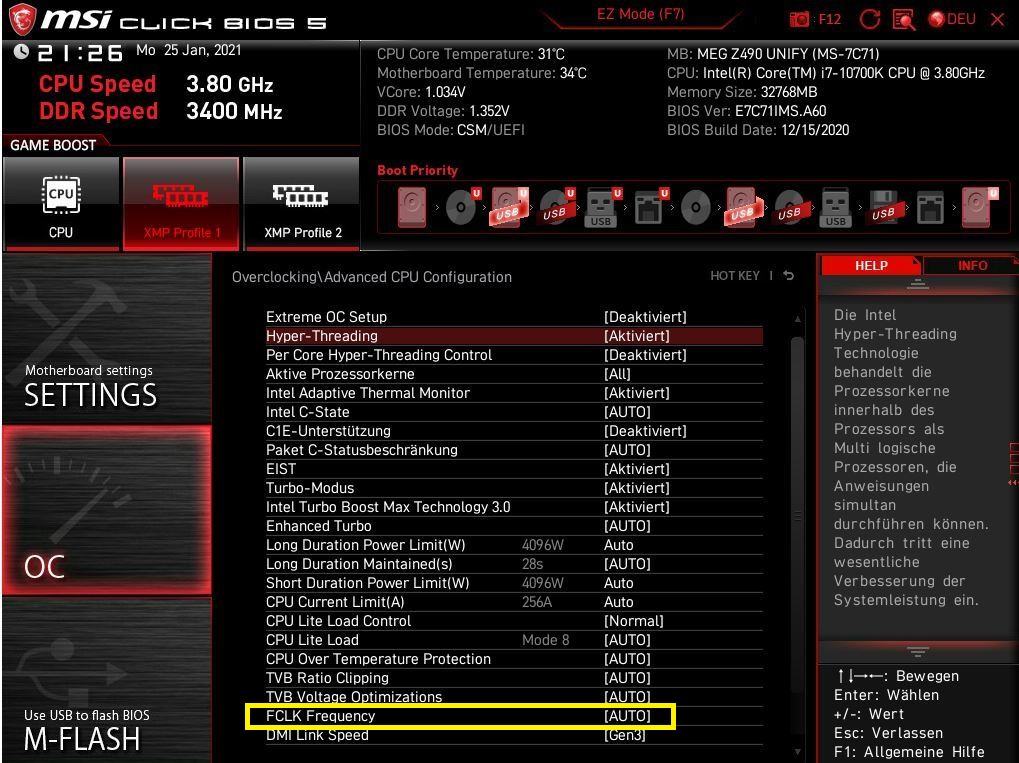Viewport: 1019px width, 763px height.
Task: Open Intel C-State [AUTO] options
Action: 513,412
